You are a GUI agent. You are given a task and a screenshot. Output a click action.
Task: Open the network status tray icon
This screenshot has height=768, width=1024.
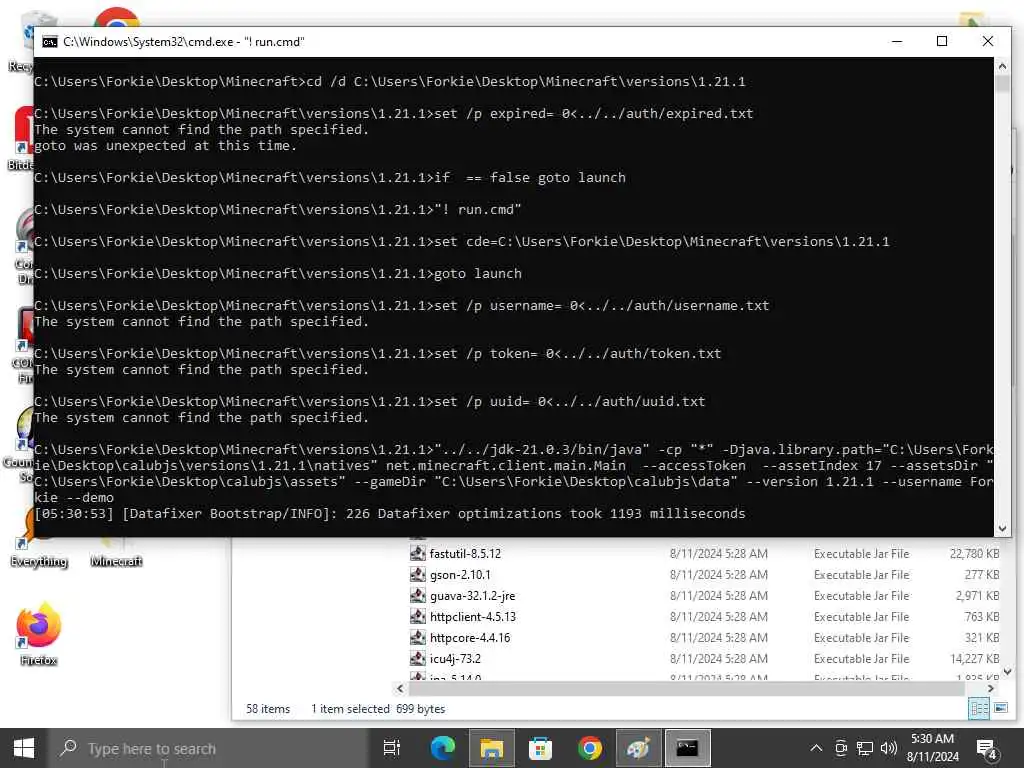(865, 748)
